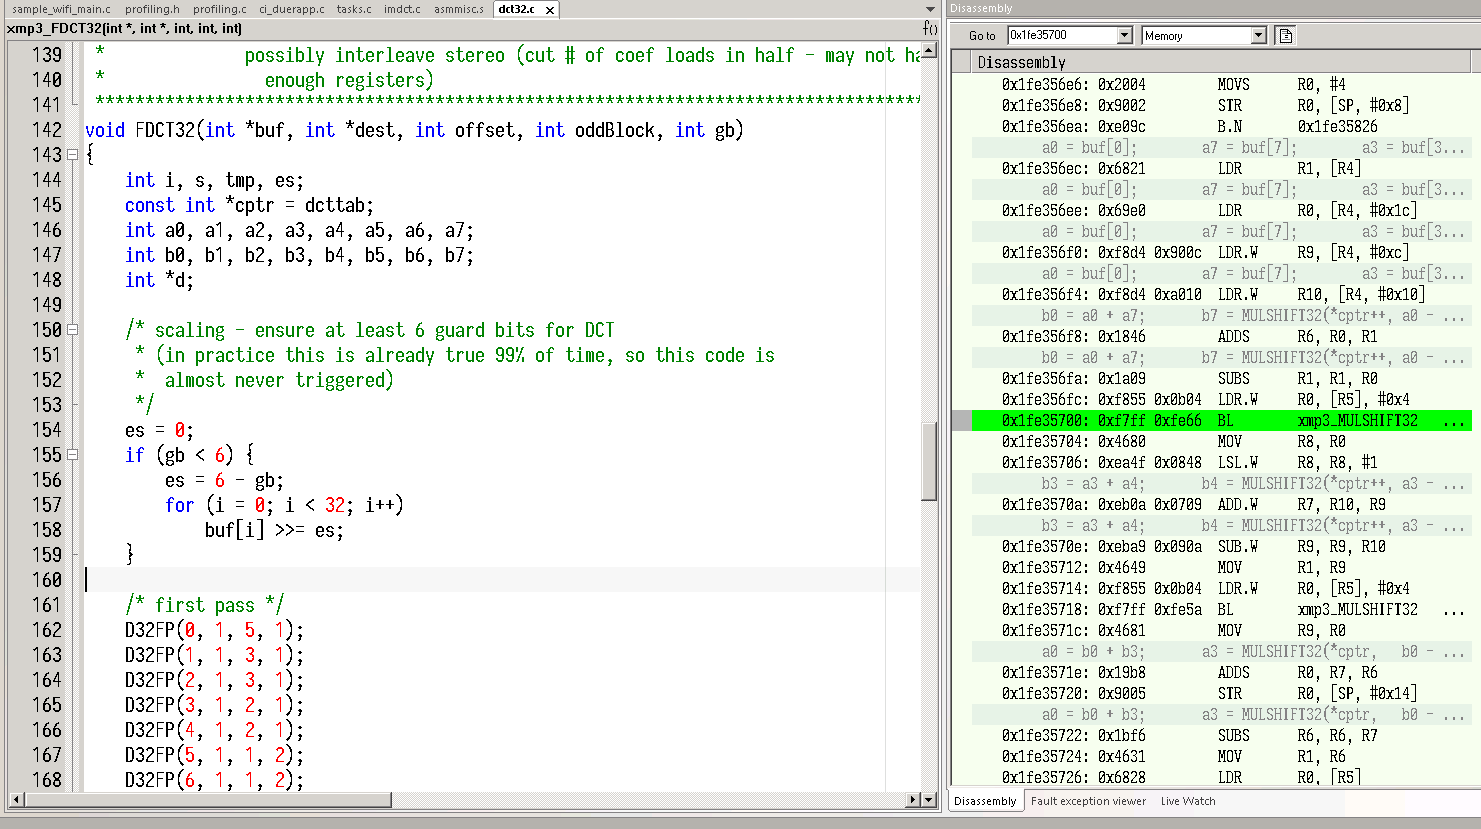Click the editor vertical scrollbar thumb
The height and width of the screenshot is (829, 1481).
pyautogui.click(x=929, y=462)
